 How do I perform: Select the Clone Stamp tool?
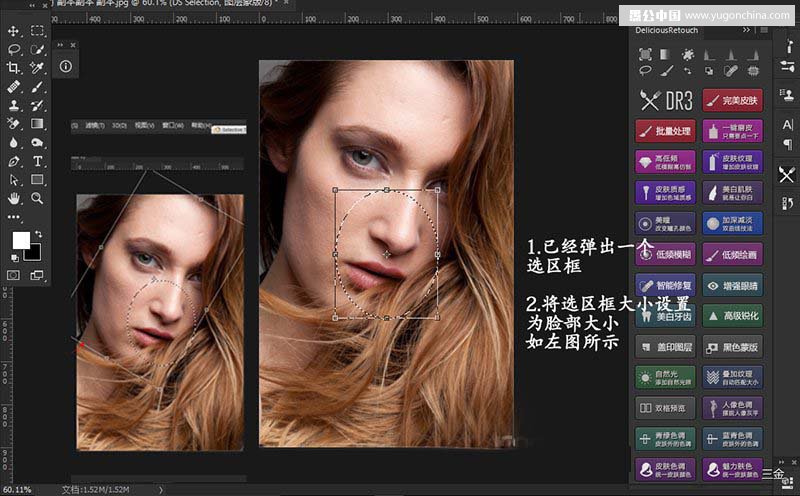click(x=13, y=105)
